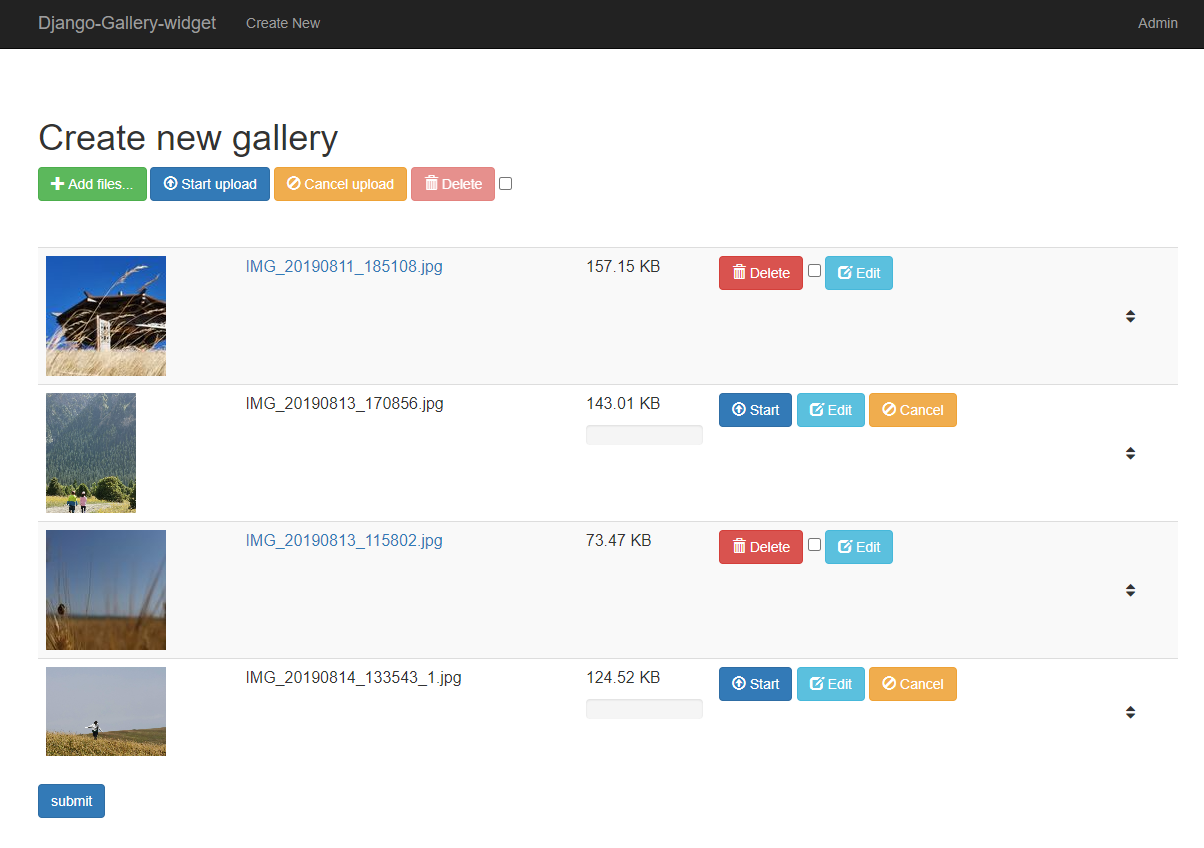Click the trash icon to delete IMG_20190811_185108.jpg
1204x848 pixels.
click(x=740, y=272)
